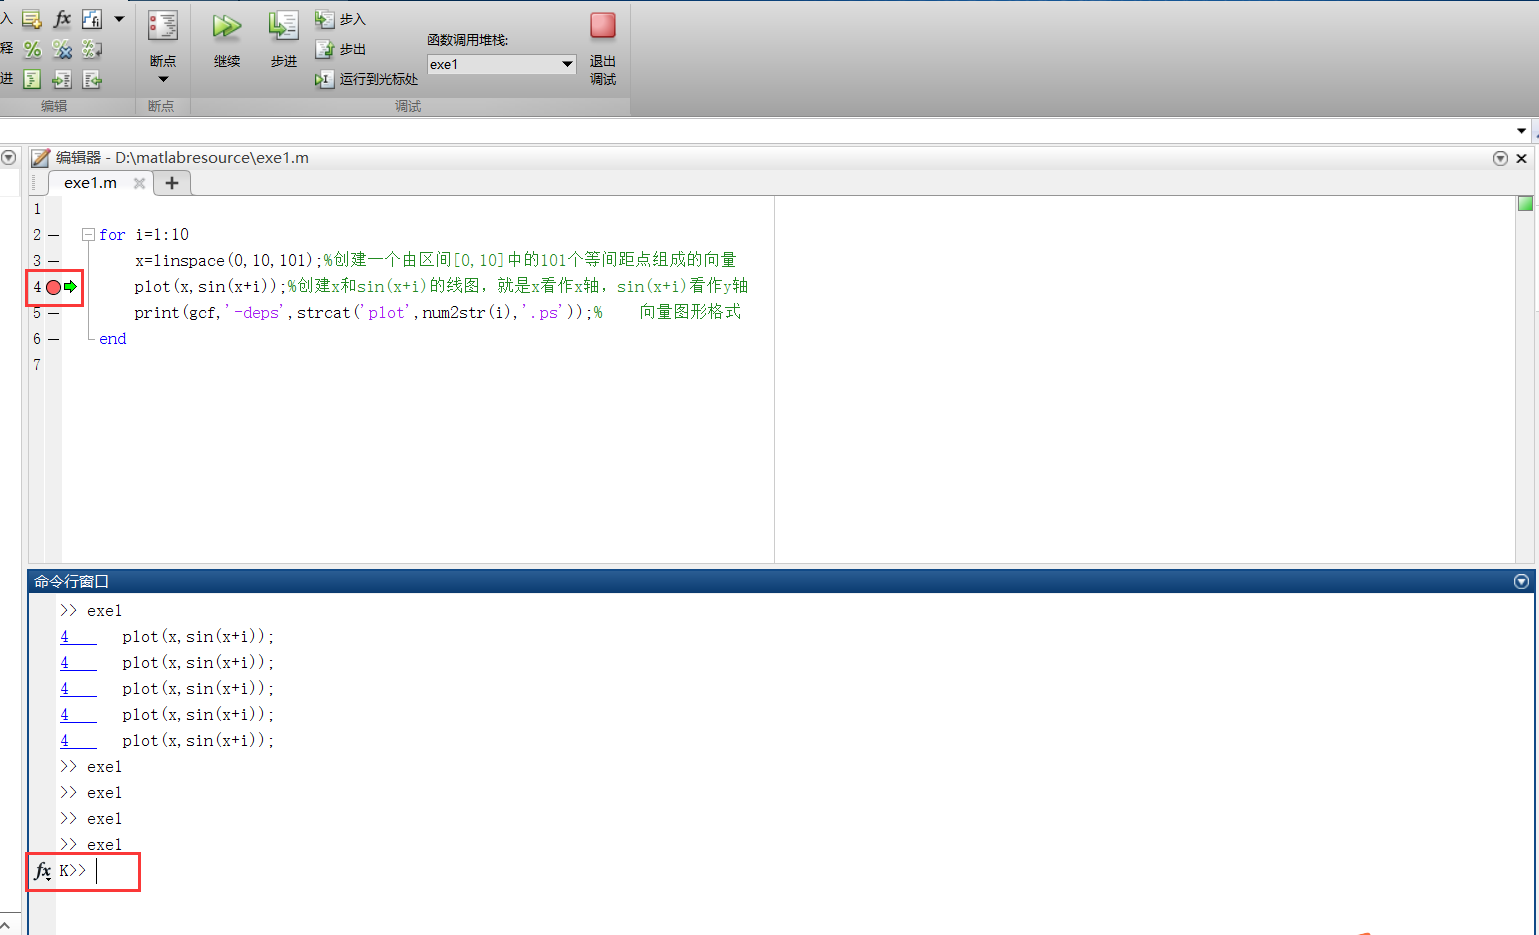Toggle the breakpoint on line 4
Screen dimensions: 1539x935
point(53,287)
